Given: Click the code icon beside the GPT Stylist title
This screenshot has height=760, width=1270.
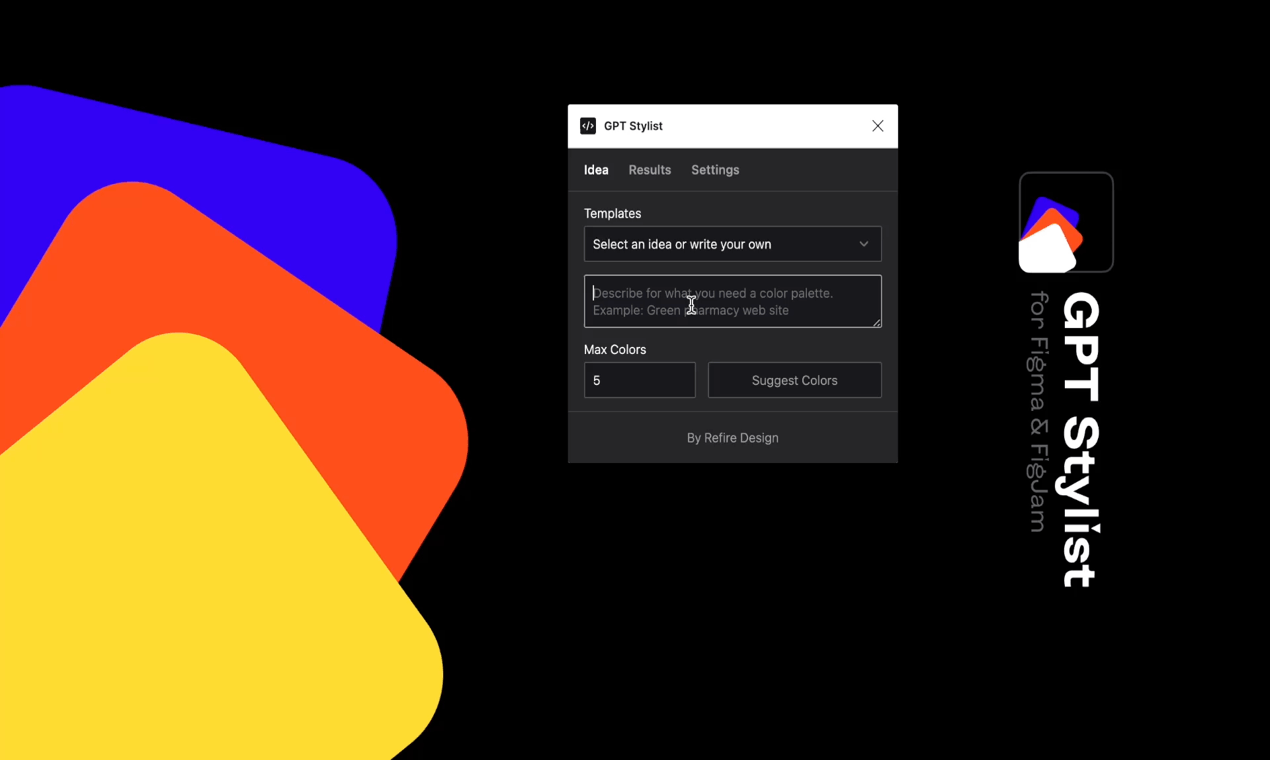Looking at the screenshot, I should coord(588,126).
